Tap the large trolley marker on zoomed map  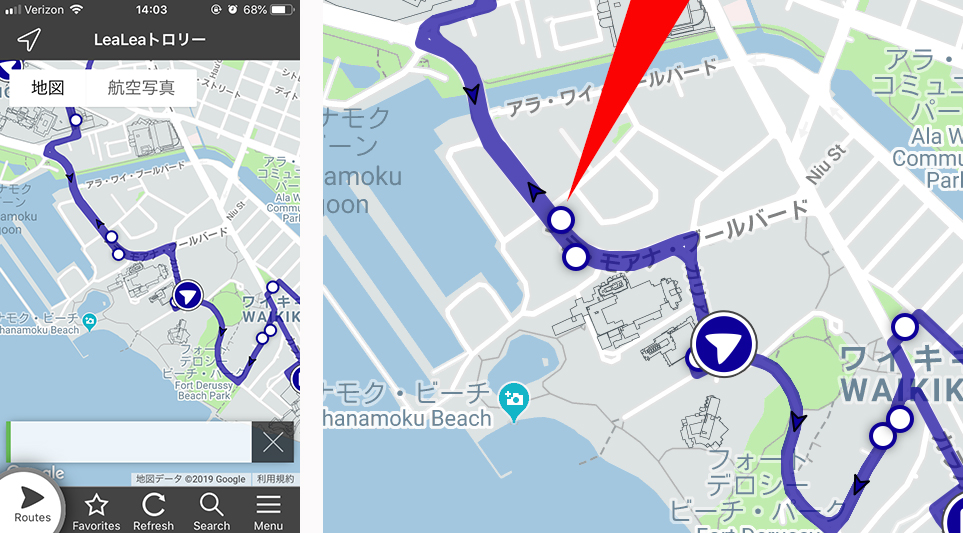[723, 344]
